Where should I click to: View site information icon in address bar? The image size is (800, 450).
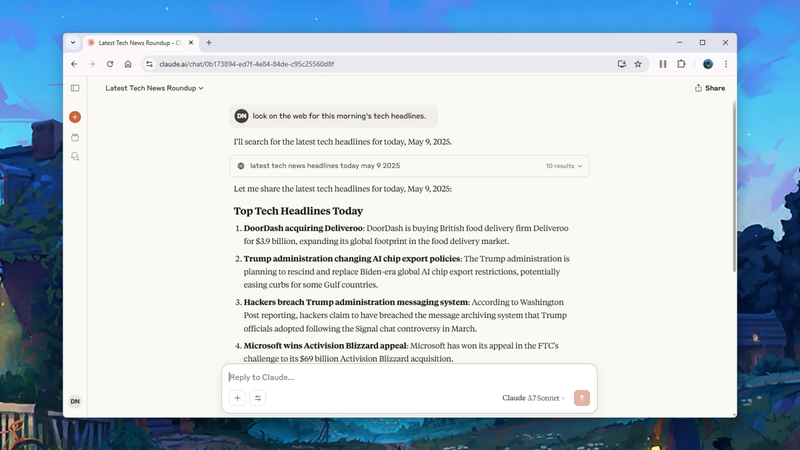click(149, 64)
